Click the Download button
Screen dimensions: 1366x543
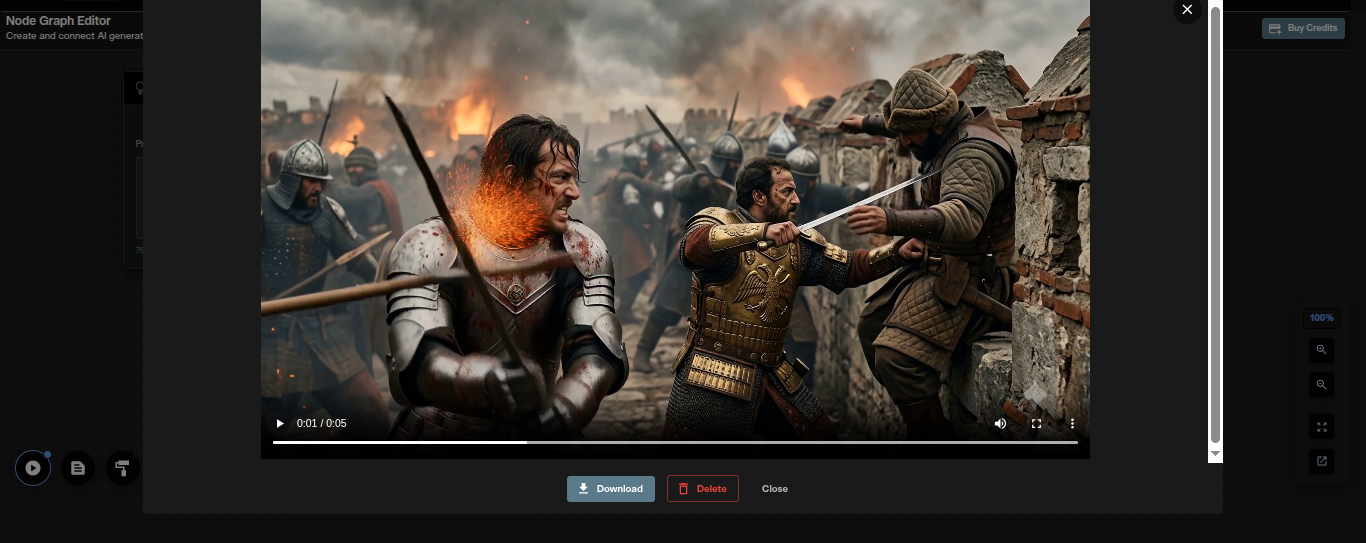[611, 488]
